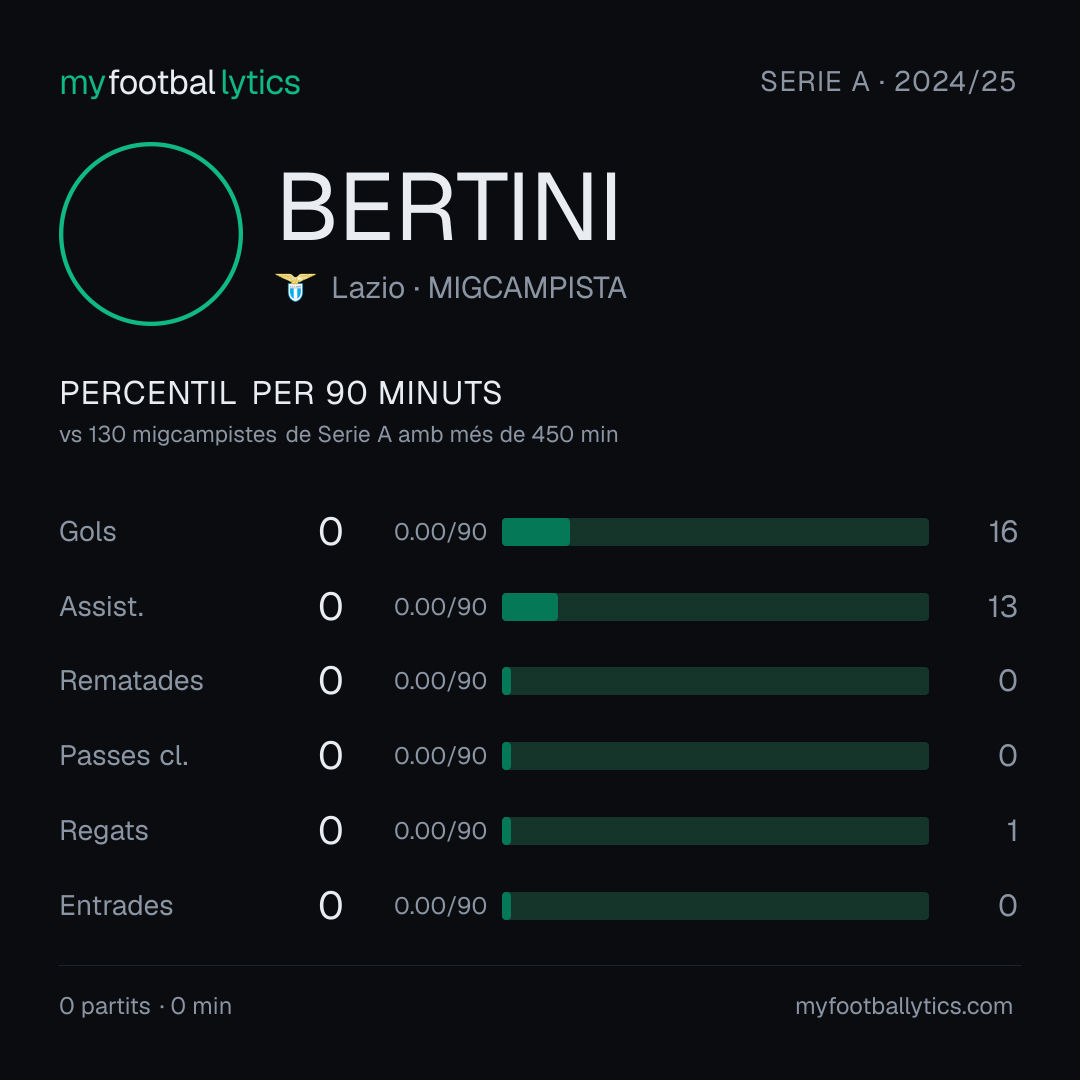This screenshot has width=1080, height=1080.
Task: Open the myfootballytics logo
Action: click(180, 83)
